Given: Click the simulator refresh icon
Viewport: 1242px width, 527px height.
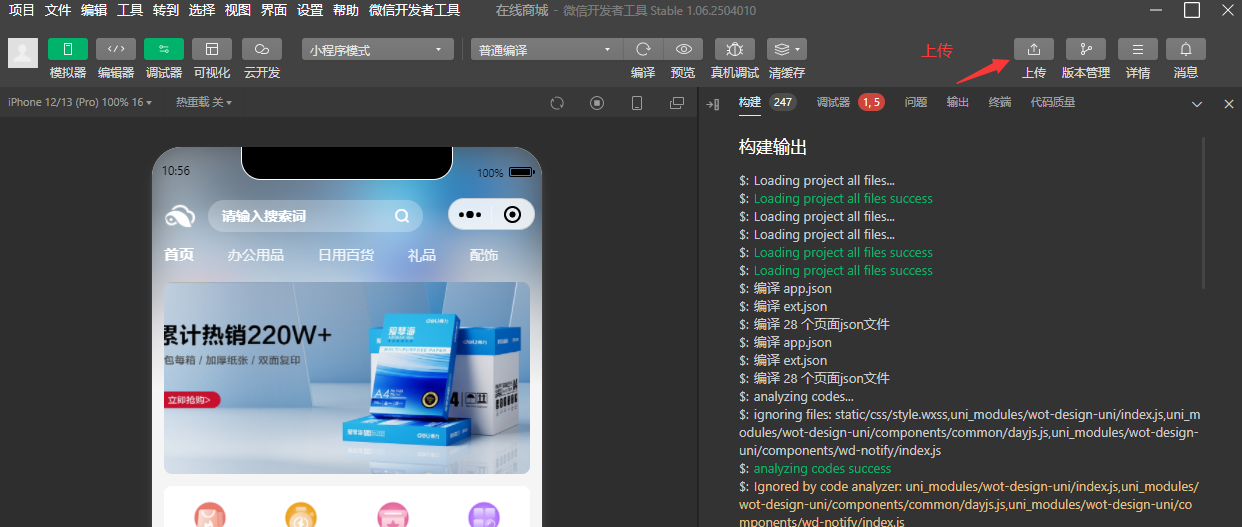Looking at the screenshot, I should tap(557, 103).
